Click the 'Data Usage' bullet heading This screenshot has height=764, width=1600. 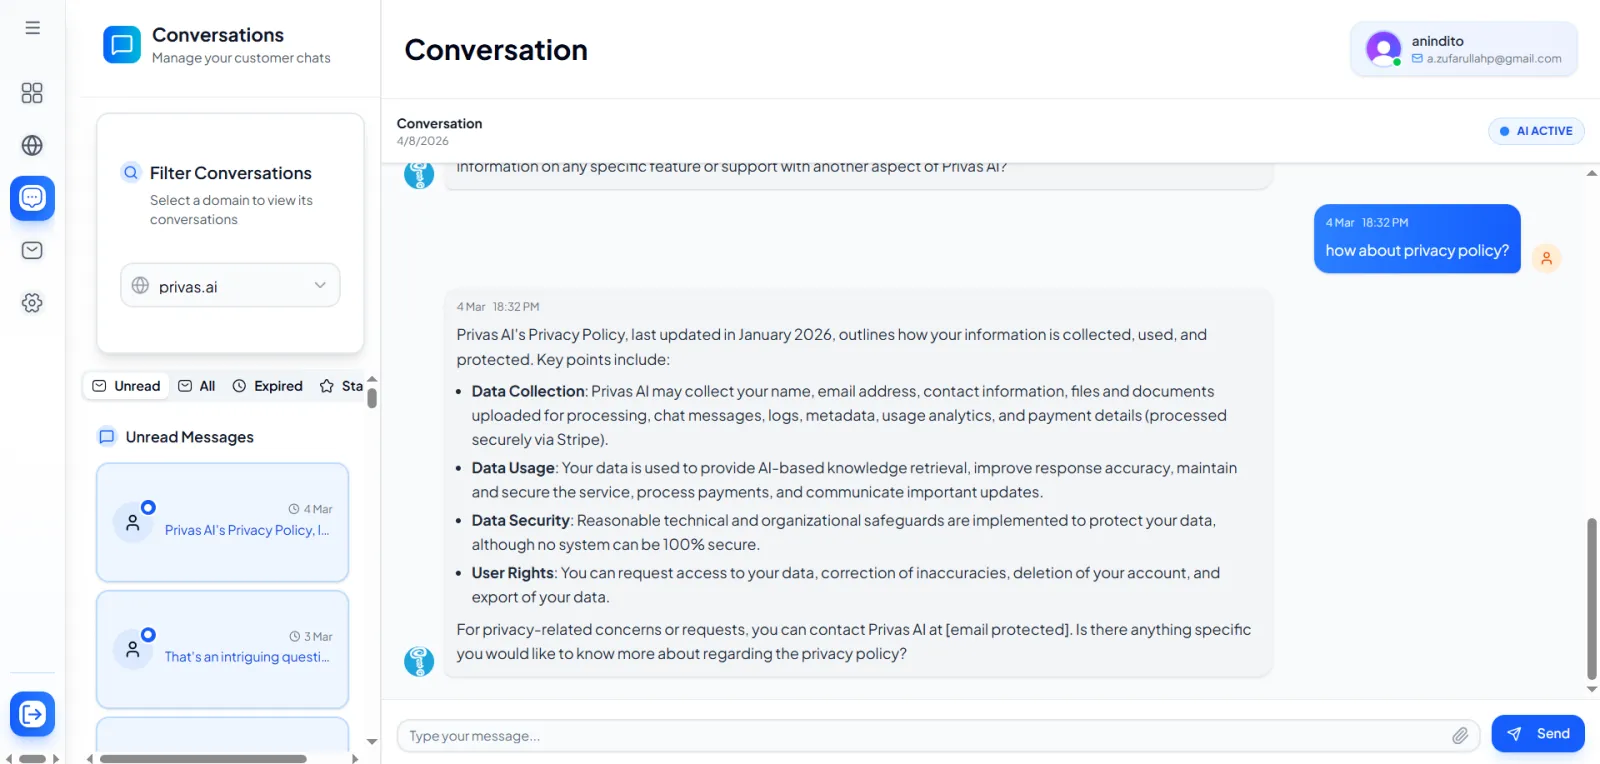point(513,468)
